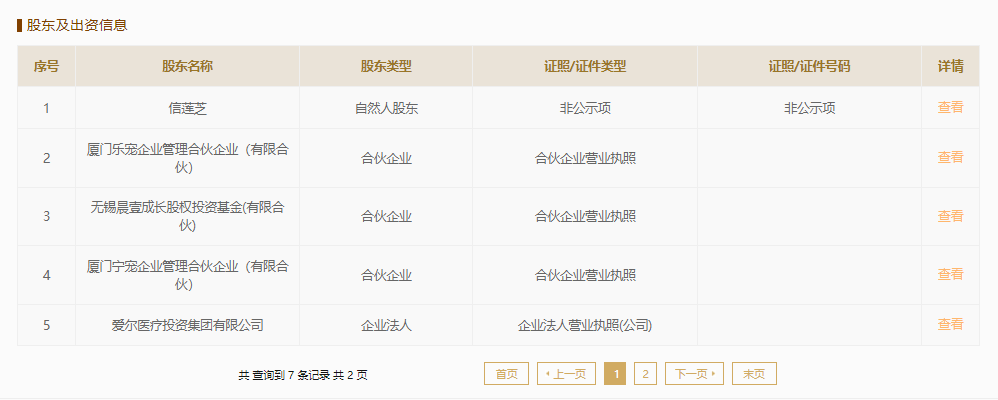Go to 首页 first page

(507, 374)
